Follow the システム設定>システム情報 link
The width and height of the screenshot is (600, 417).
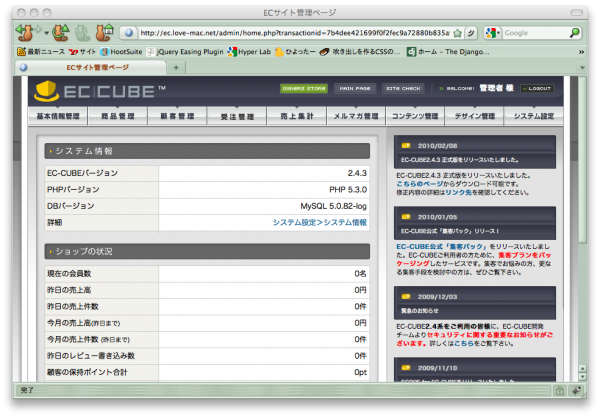click(x=320, y=222)
